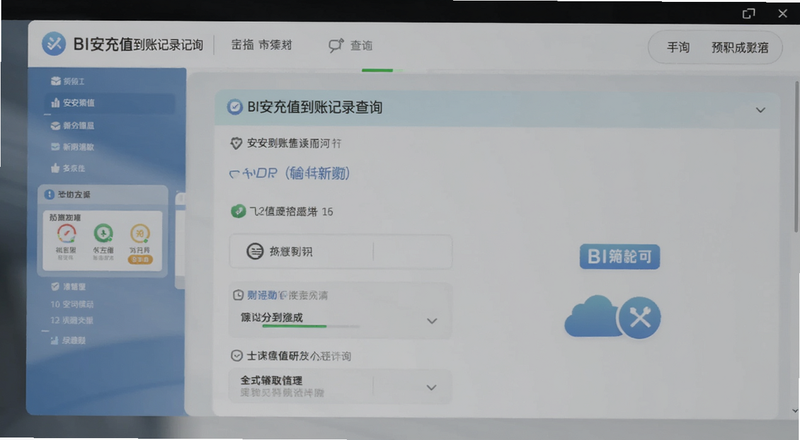Open the bottom sidebar item with chart icon
Viewport: 800px width, 440px height.
click(x=68, y=340)
